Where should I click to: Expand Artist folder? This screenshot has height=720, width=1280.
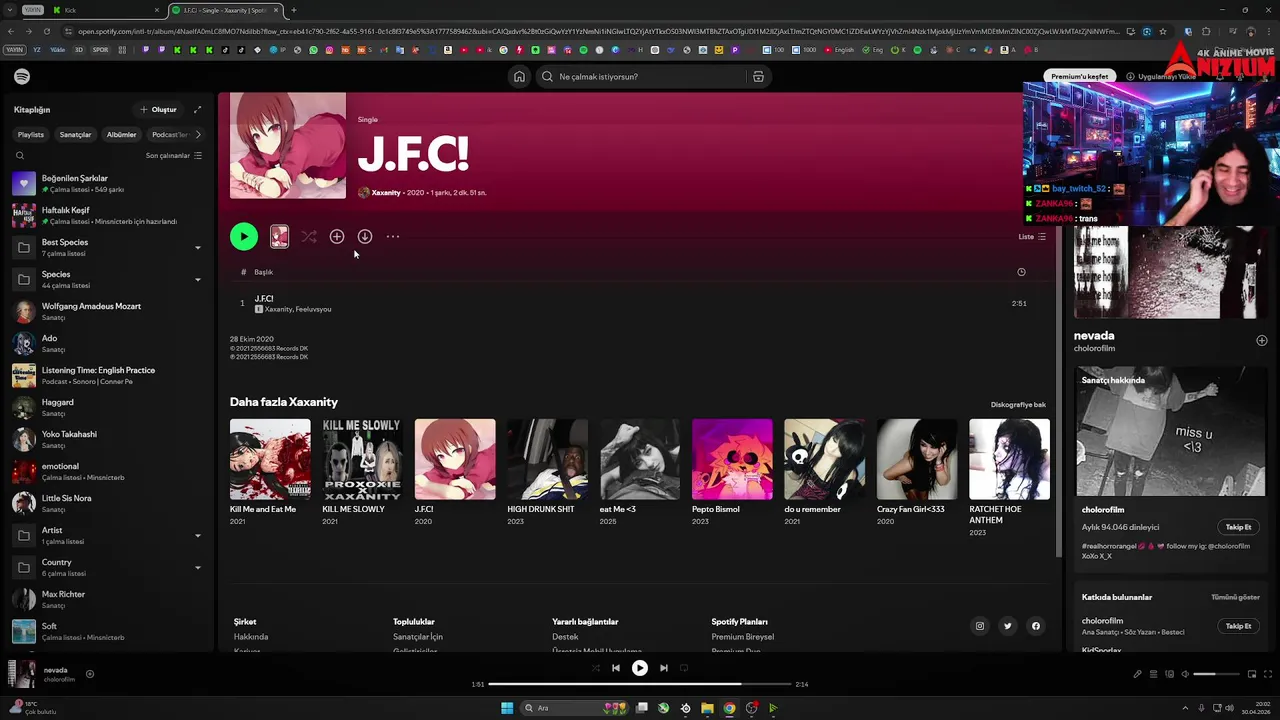tap(197, 536)
